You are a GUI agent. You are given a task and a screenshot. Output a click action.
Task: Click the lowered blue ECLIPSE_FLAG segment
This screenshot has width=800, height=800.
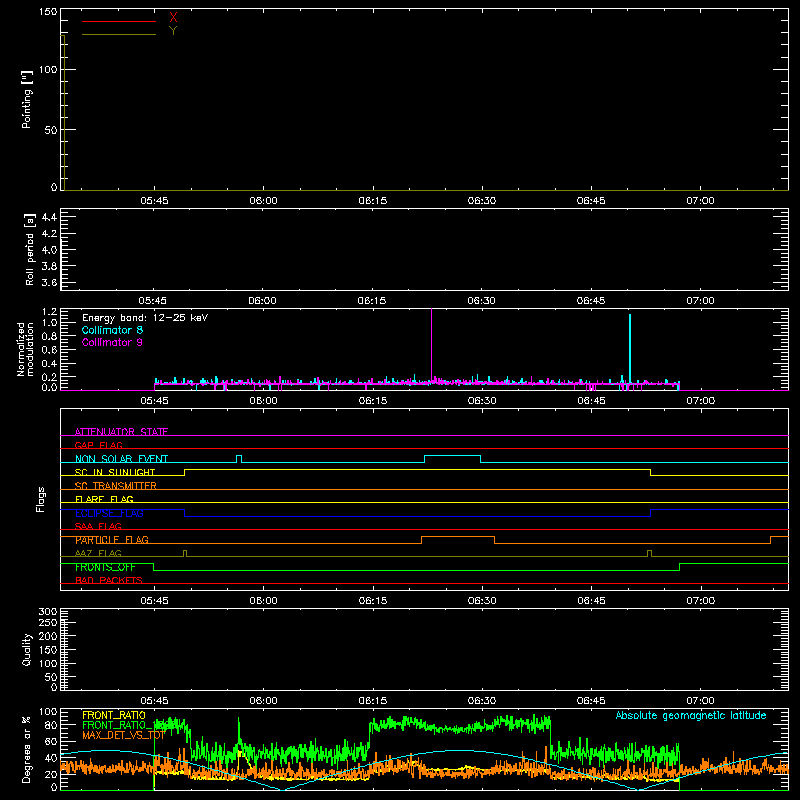coord(417,516)
